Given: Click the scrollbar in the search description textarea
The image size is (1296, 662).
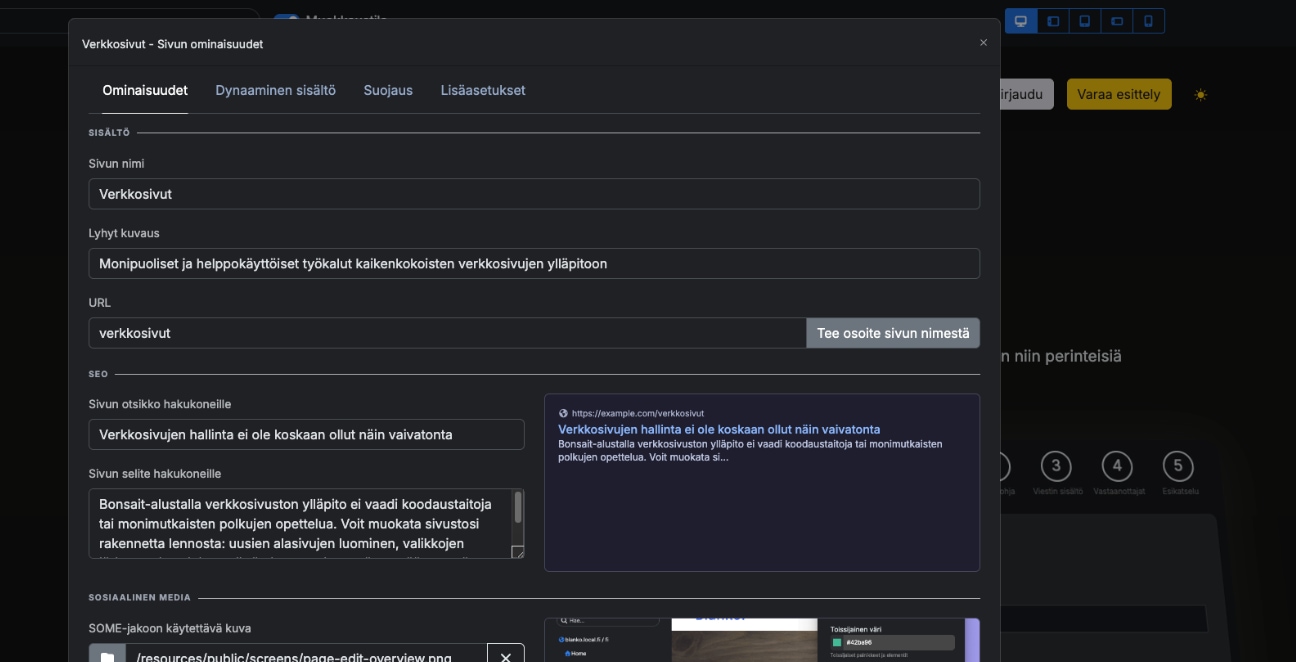Looking at the screenshot, I should tap(518, 508).
